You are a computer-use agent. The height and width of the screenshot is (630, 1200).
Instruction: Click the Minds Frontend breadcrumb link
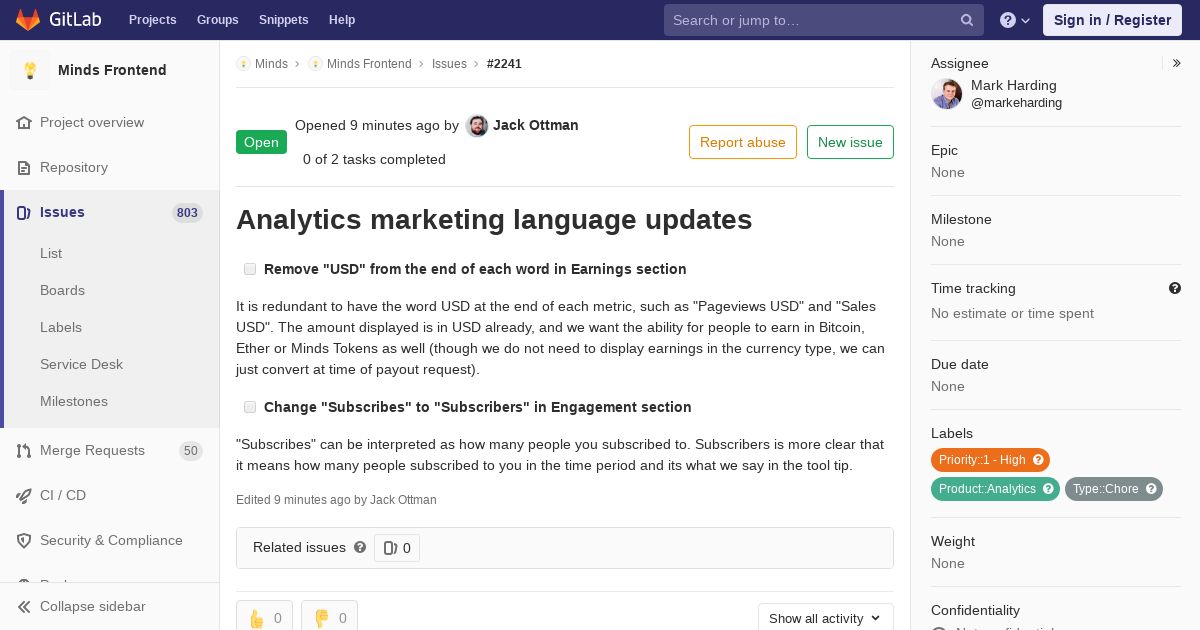[x=369, y=64]
